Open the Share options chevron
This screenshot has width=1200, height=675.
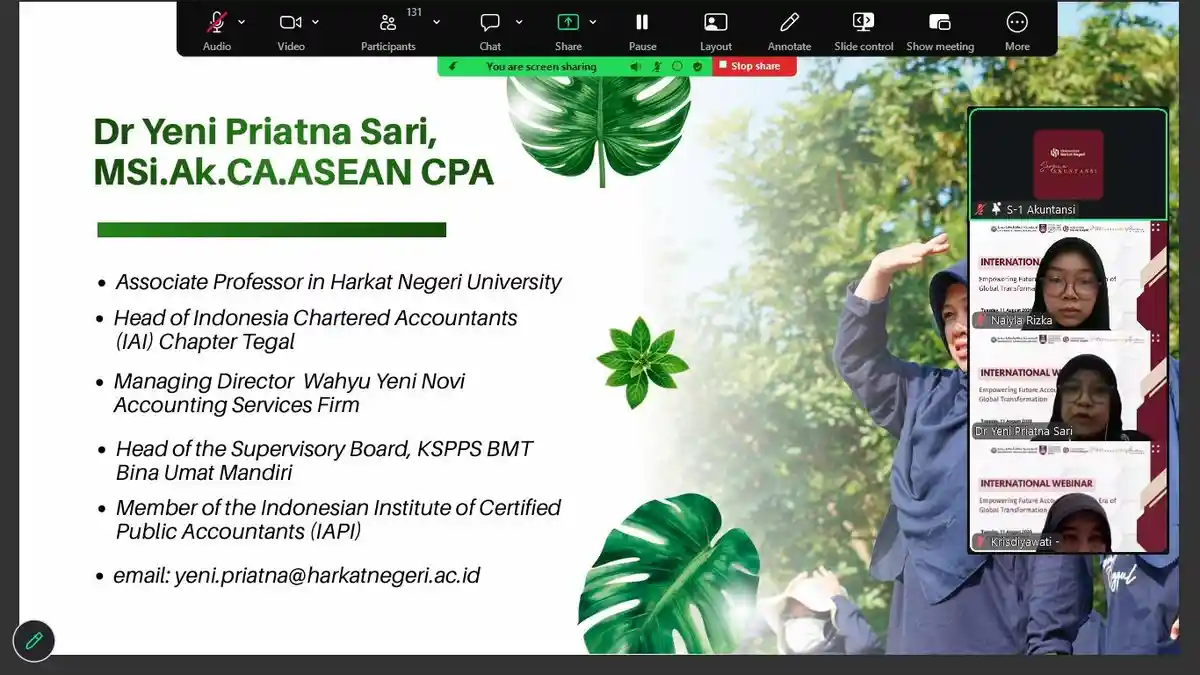(593, 21)
